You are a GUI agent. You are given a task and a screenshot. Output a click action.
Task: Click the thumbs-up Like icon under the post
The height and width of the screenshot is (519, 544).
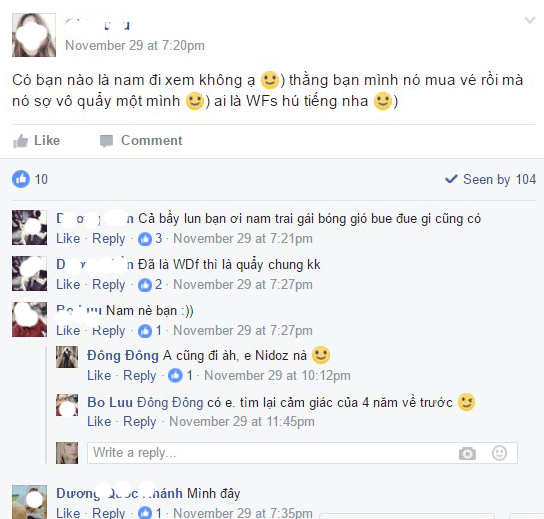[x=20, y=141]
